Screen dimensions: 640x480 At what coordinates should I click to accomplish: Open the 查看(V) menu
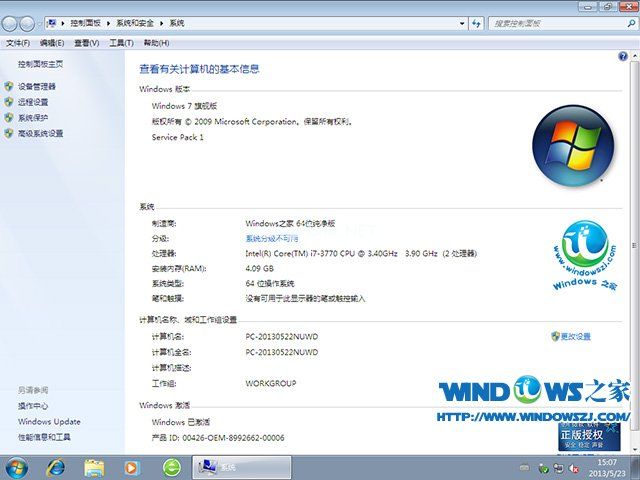(87, 43)
